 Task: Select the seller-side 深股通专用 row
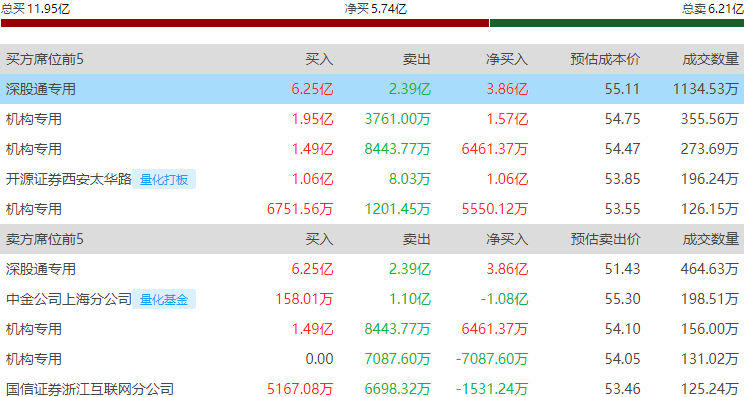(x=372, y=269)
